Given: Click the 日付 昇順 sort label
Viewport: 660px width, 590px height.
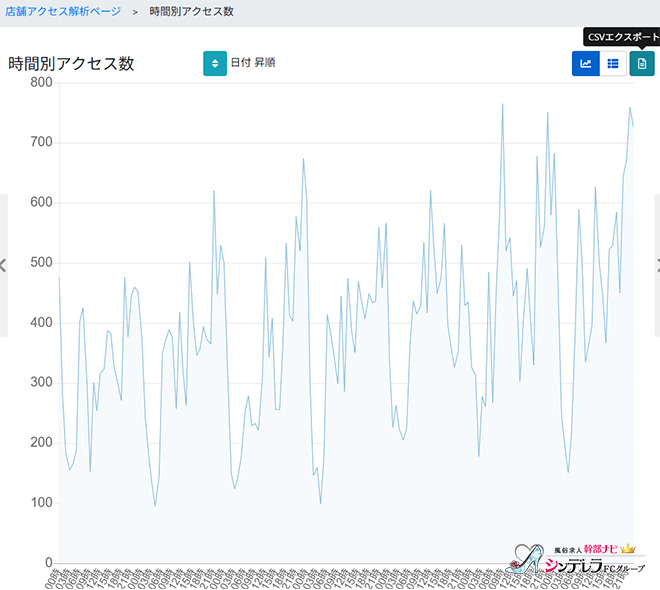Looking at the screenshot, I should [x=253, y=63].
